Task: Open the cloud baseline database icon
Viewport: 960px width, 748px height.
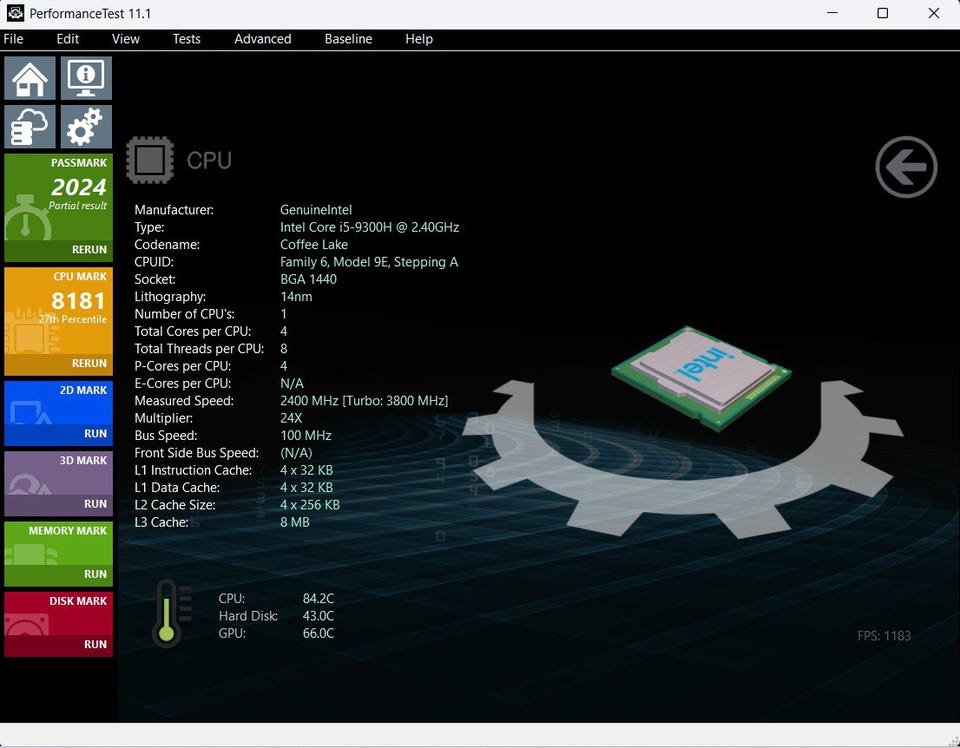Action: (x=29, y=127)
